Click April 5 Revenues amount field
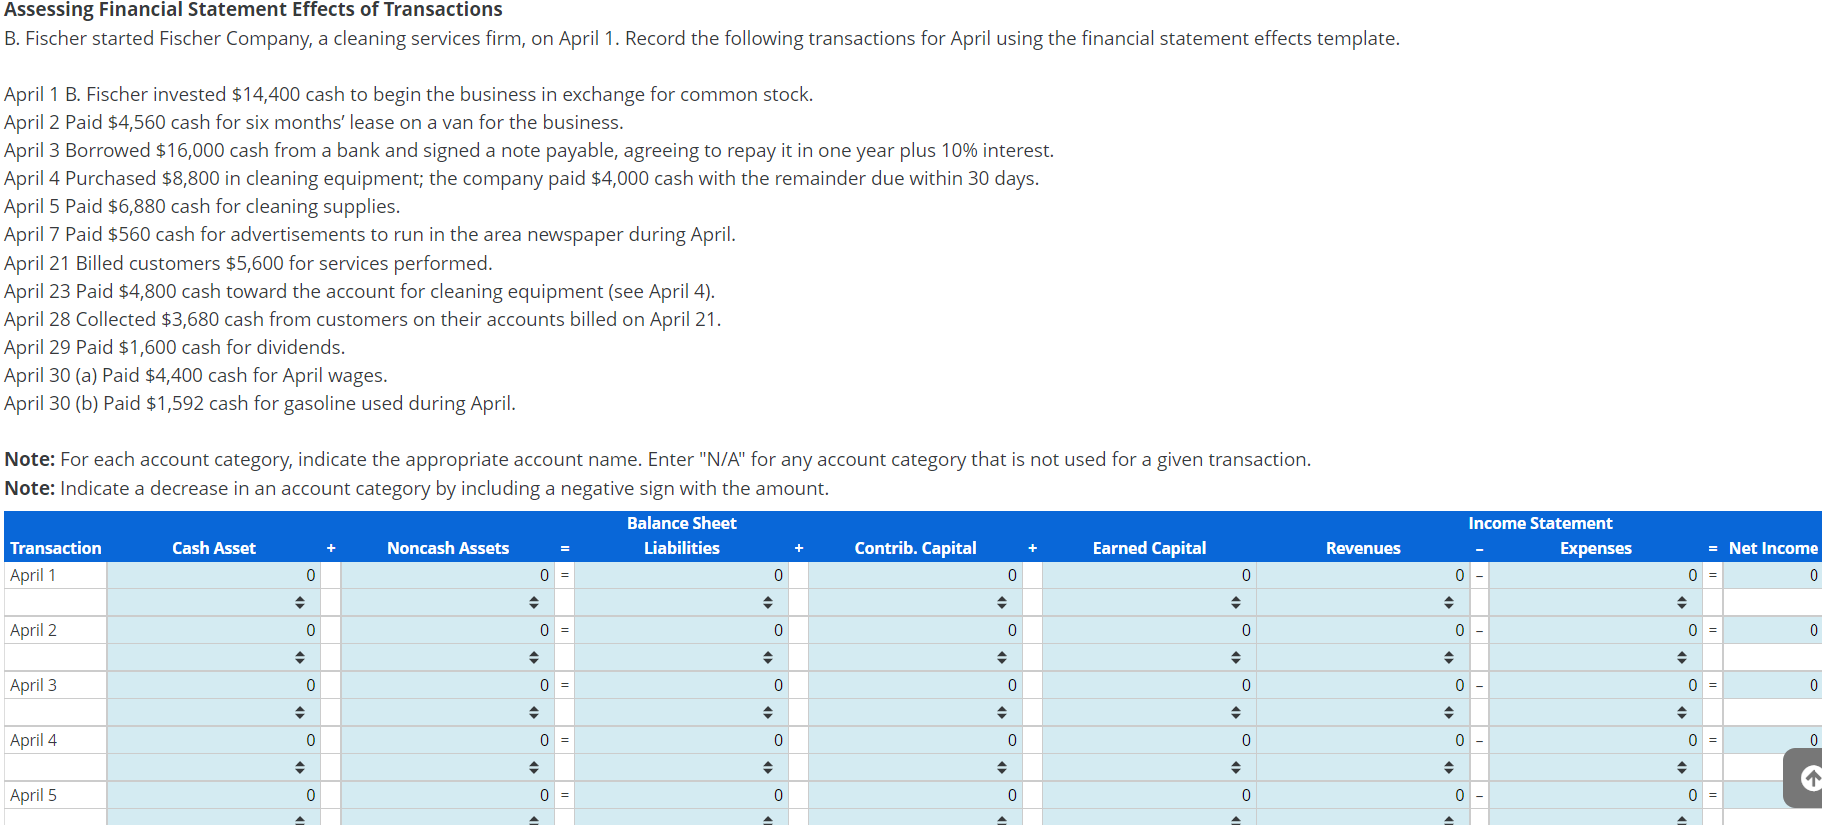This screenshot has width=1822, height=825. 1363,795
